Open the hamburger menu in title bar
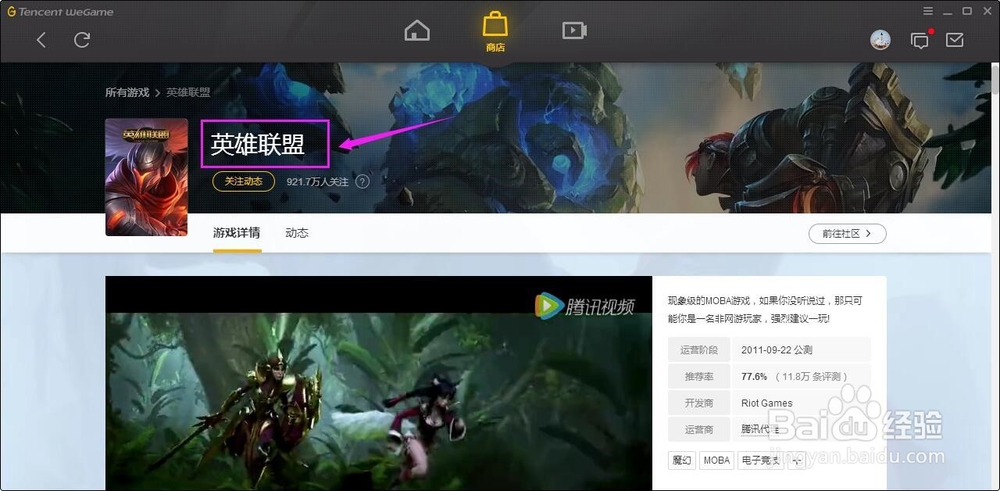1000x491 pixels. point(929,11)
